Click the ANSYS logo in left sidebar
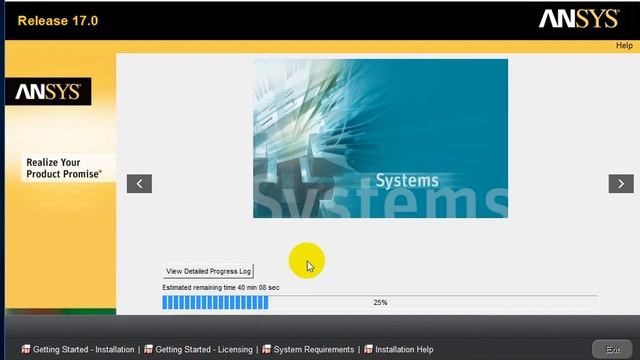Image resolution: width=640 pixels, height=360 pixels. (x=48, y=91)
